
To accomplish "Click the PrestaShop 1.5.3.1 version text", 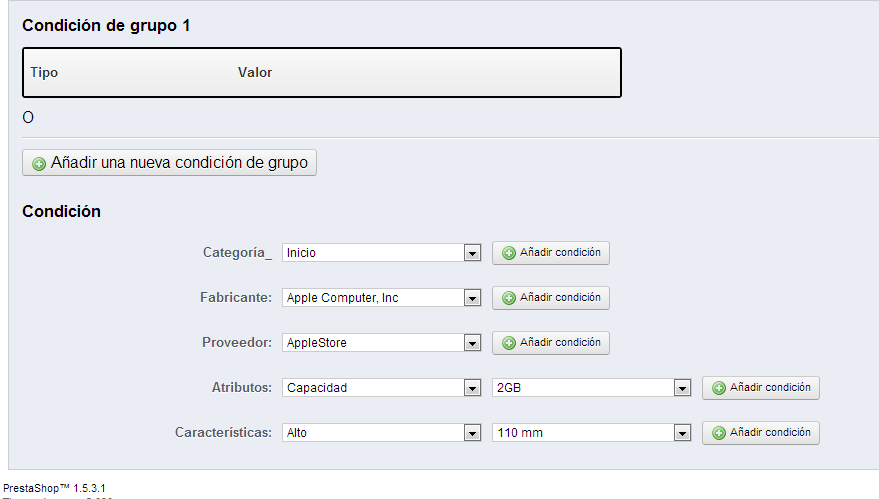I will pyautogui.click(x=54, y=488).
